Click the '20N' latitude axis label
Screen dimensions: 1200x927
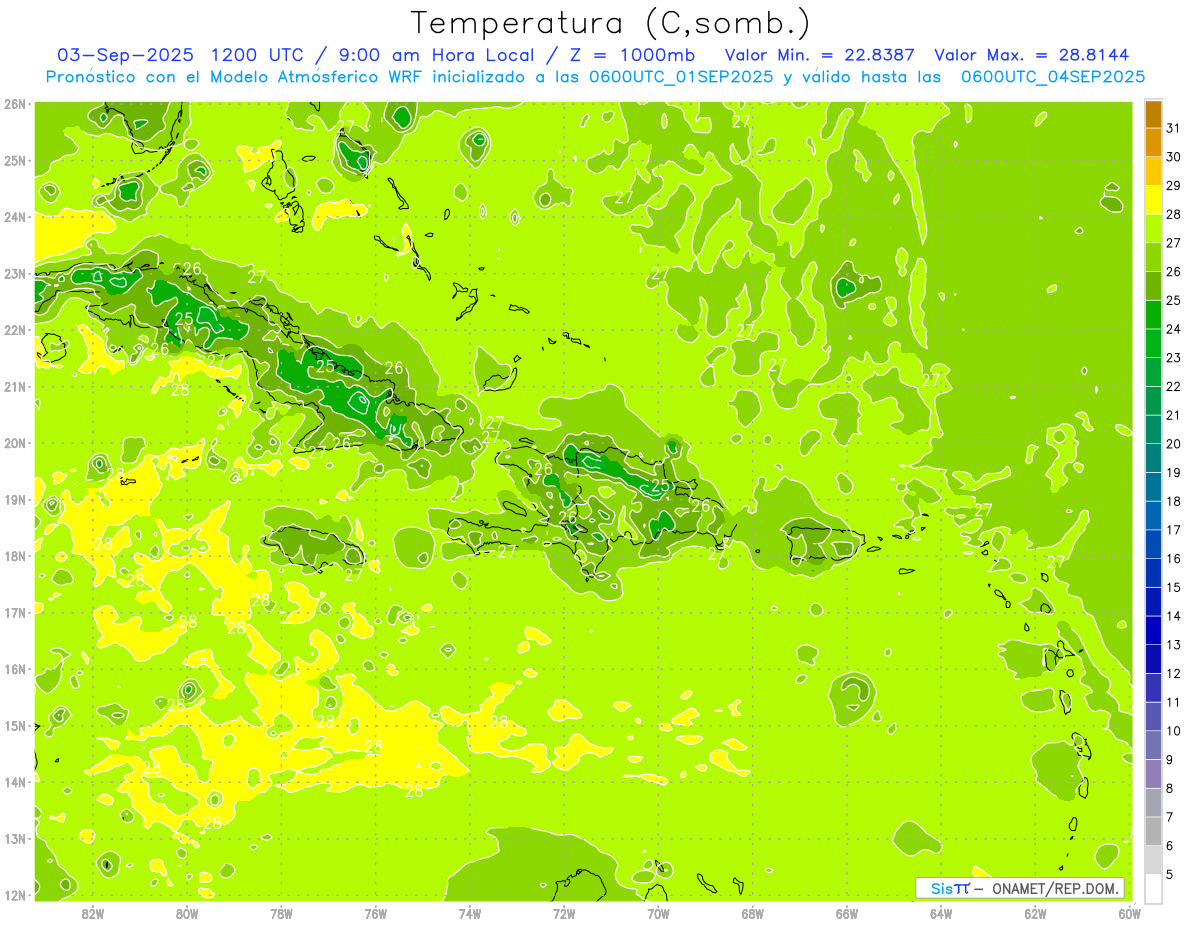[x=15, y=443]
